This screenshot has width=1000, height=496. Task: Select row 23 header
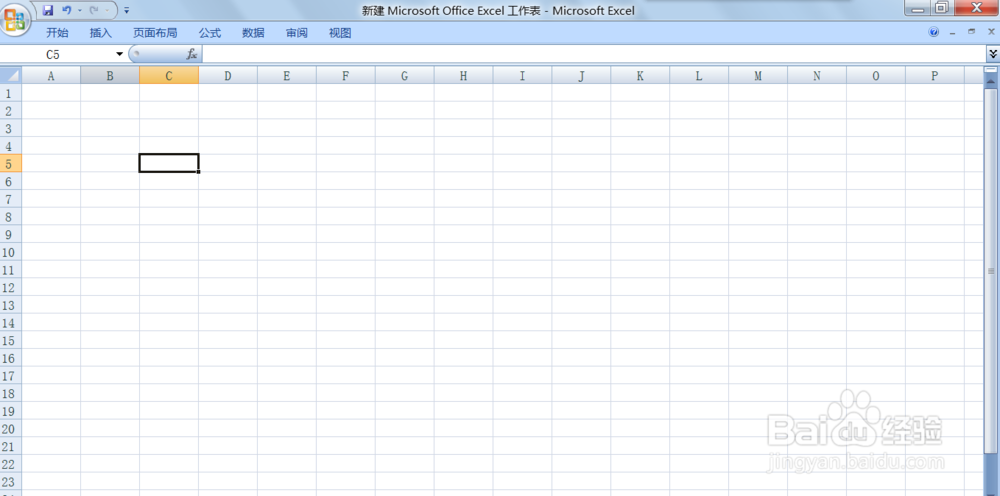point(11,481)
